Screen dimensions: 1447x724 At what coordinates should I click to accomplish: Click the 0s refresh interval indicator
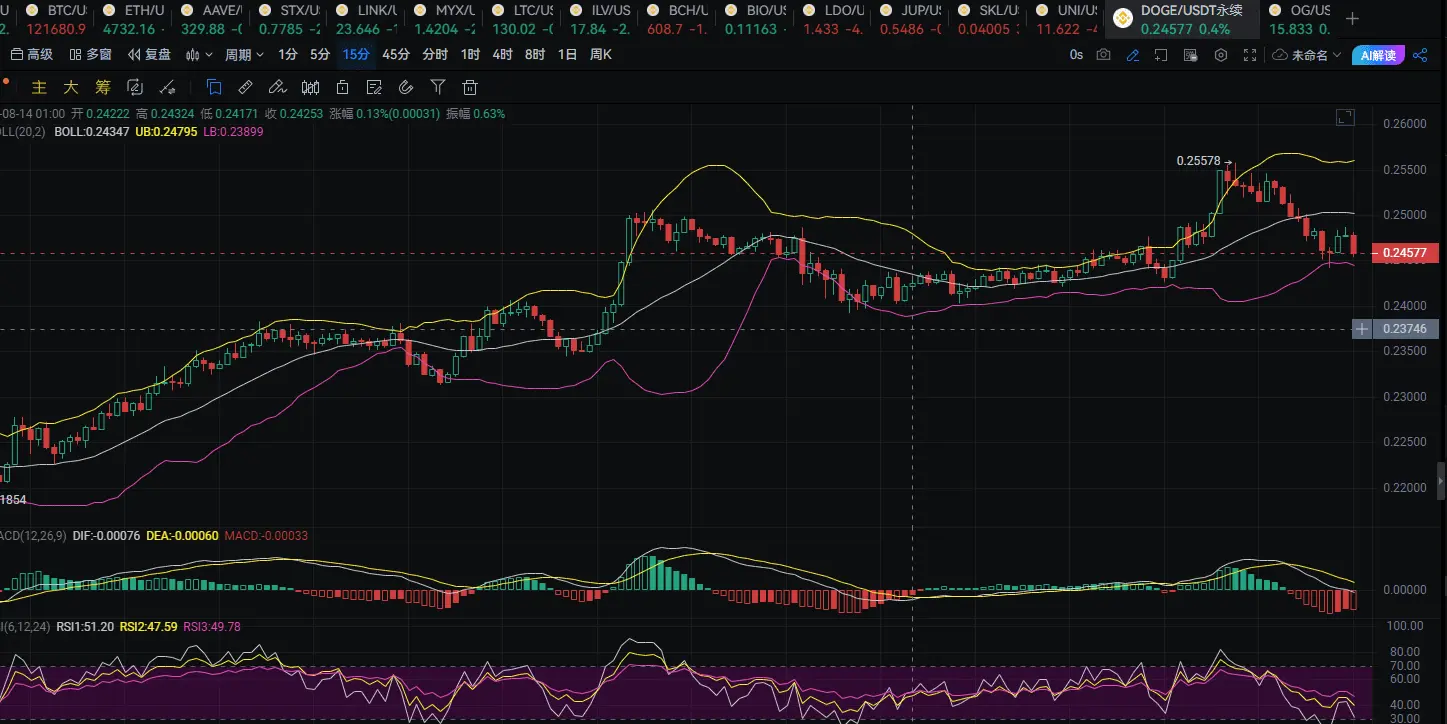1076,55
